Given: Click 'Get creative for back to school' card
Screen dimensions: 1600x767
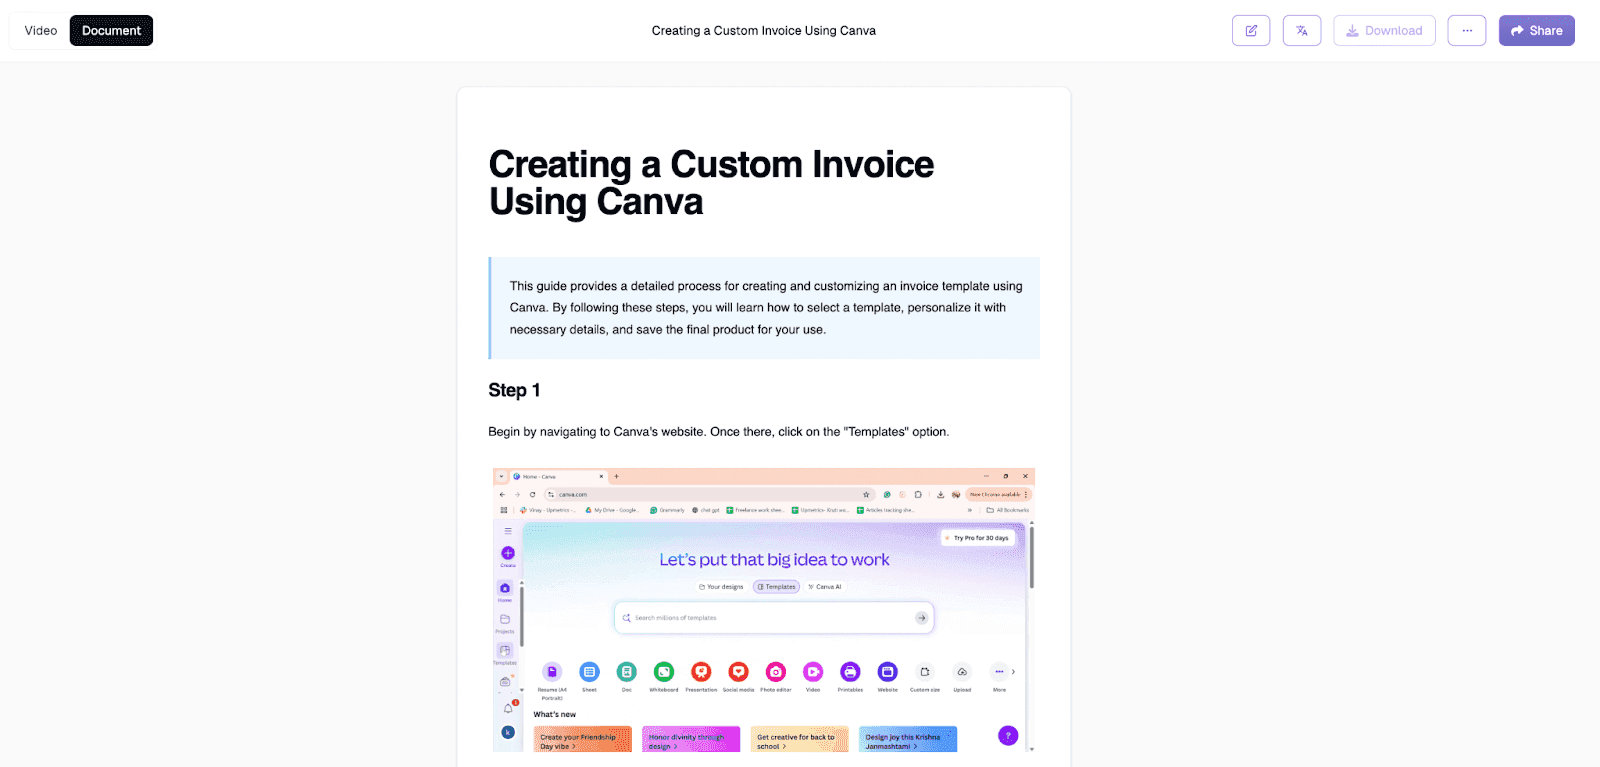Looking at the screenshot, I should click(799, 740).
